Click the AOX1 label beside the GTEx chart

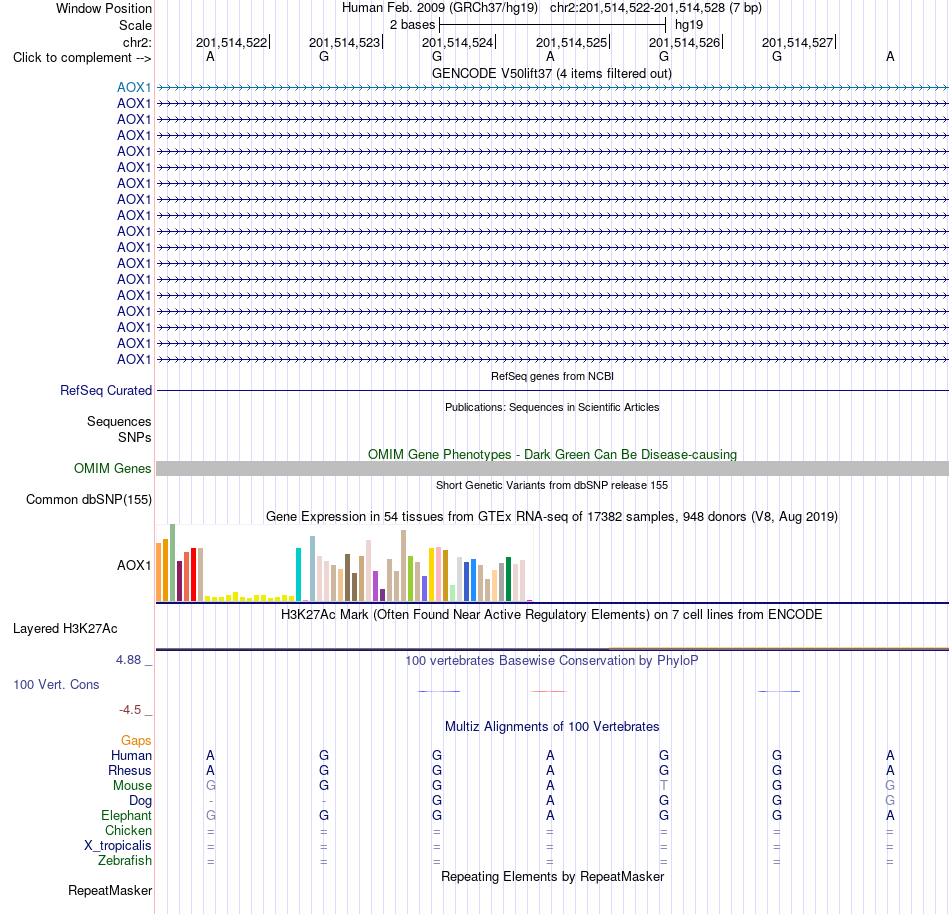point(134,565)
